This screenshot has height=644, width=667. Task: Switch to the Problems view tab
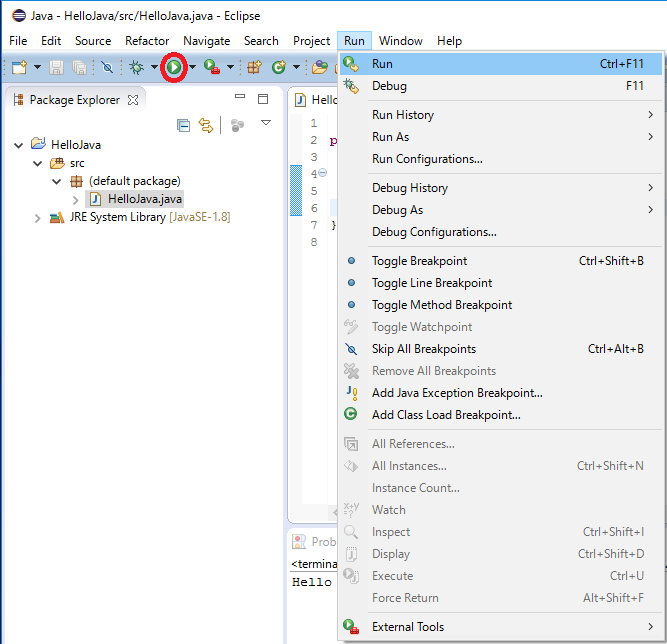(x=314, y=541)
